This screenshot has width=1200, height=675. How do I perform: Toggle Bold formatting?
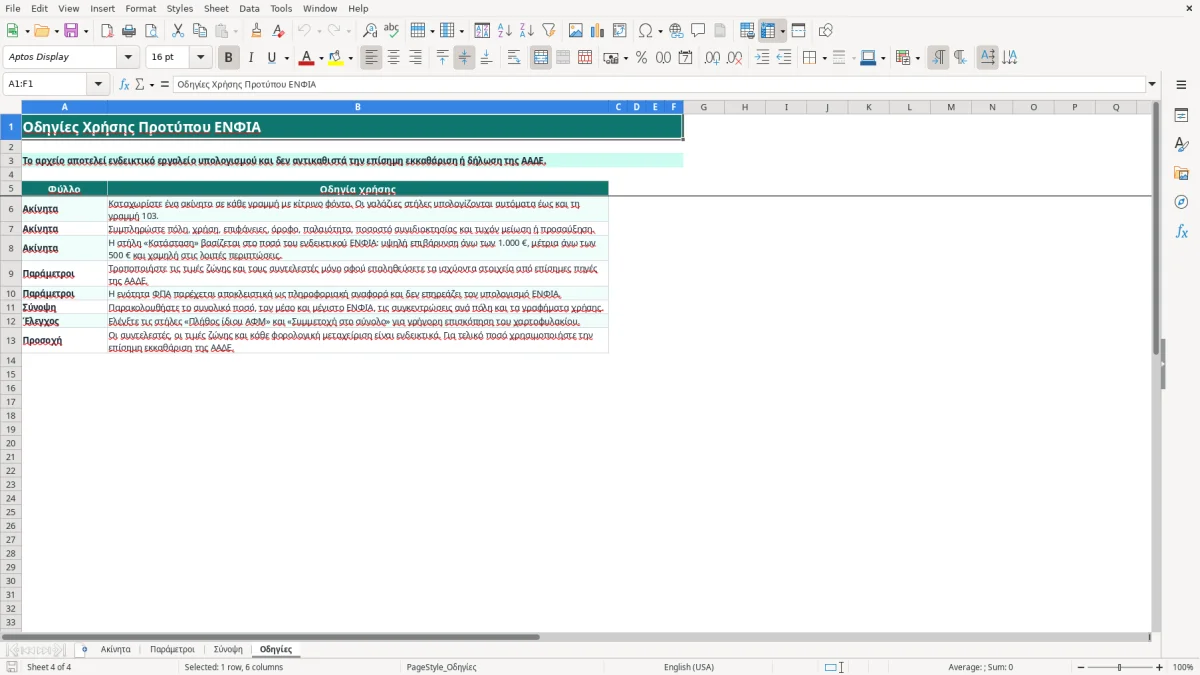click(x=228, y=58)
